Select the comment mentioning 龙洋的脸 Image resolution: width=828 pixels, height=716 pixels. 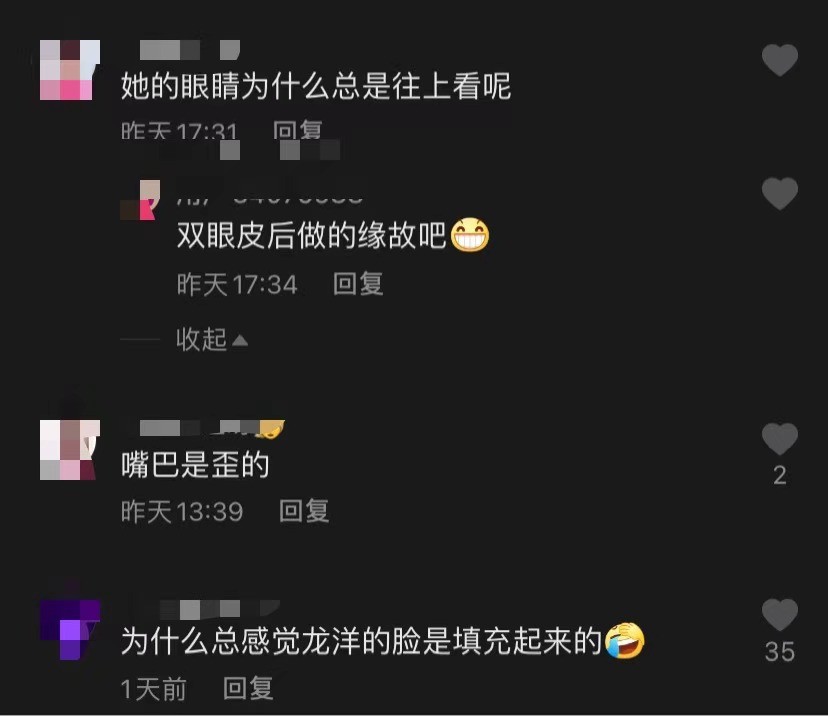click(383, 641)
